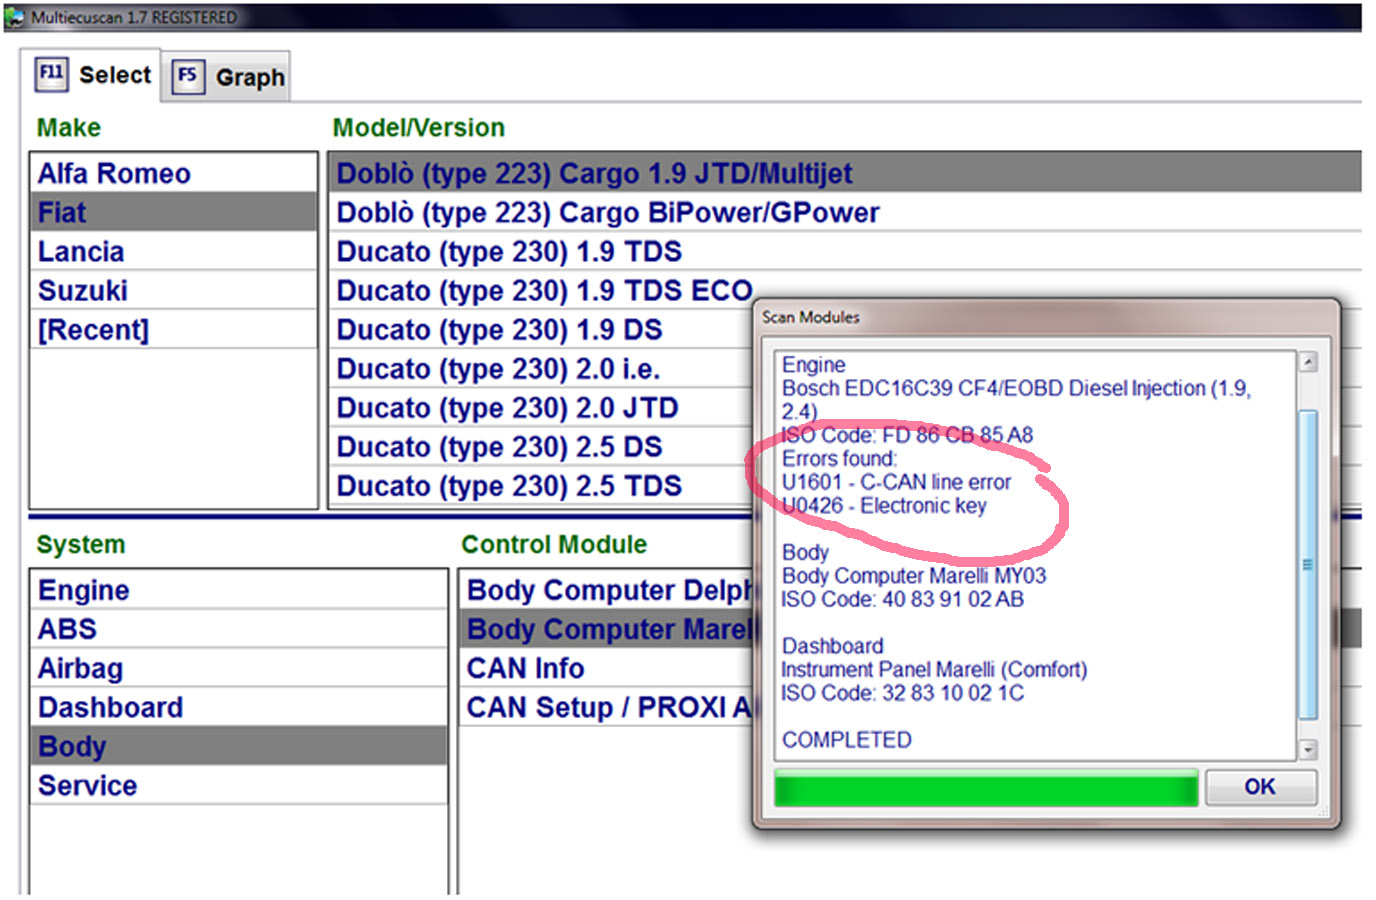Select Doblò Cargo BiPower/GPower model
Screen dimensions: 1376x900
coord(845,212)
